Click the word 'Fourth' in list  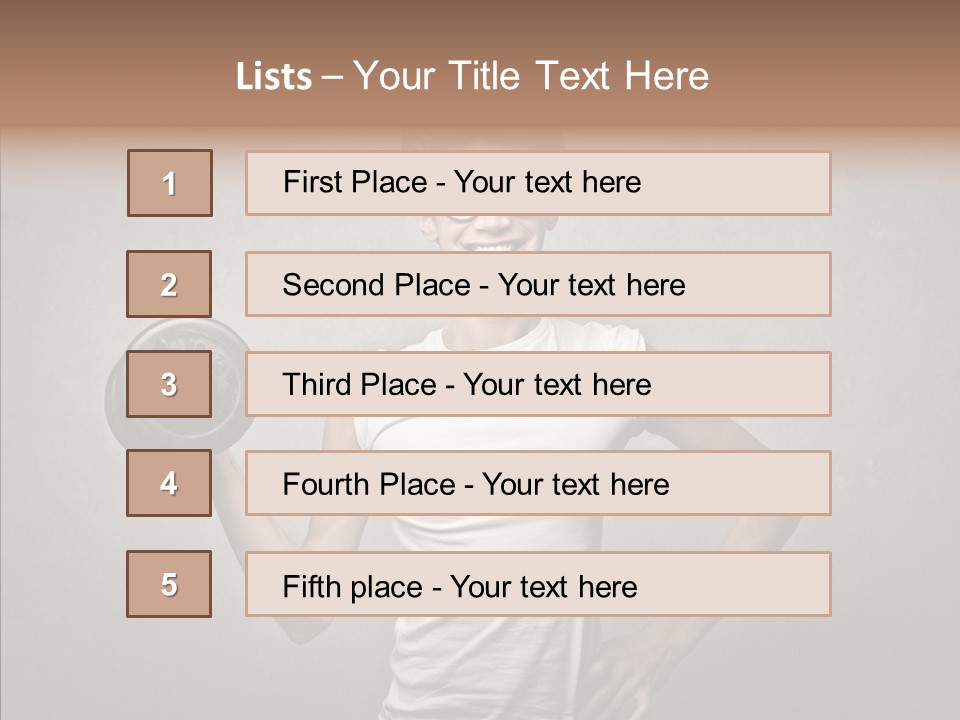pyautogui.click(x=325, y=484)
